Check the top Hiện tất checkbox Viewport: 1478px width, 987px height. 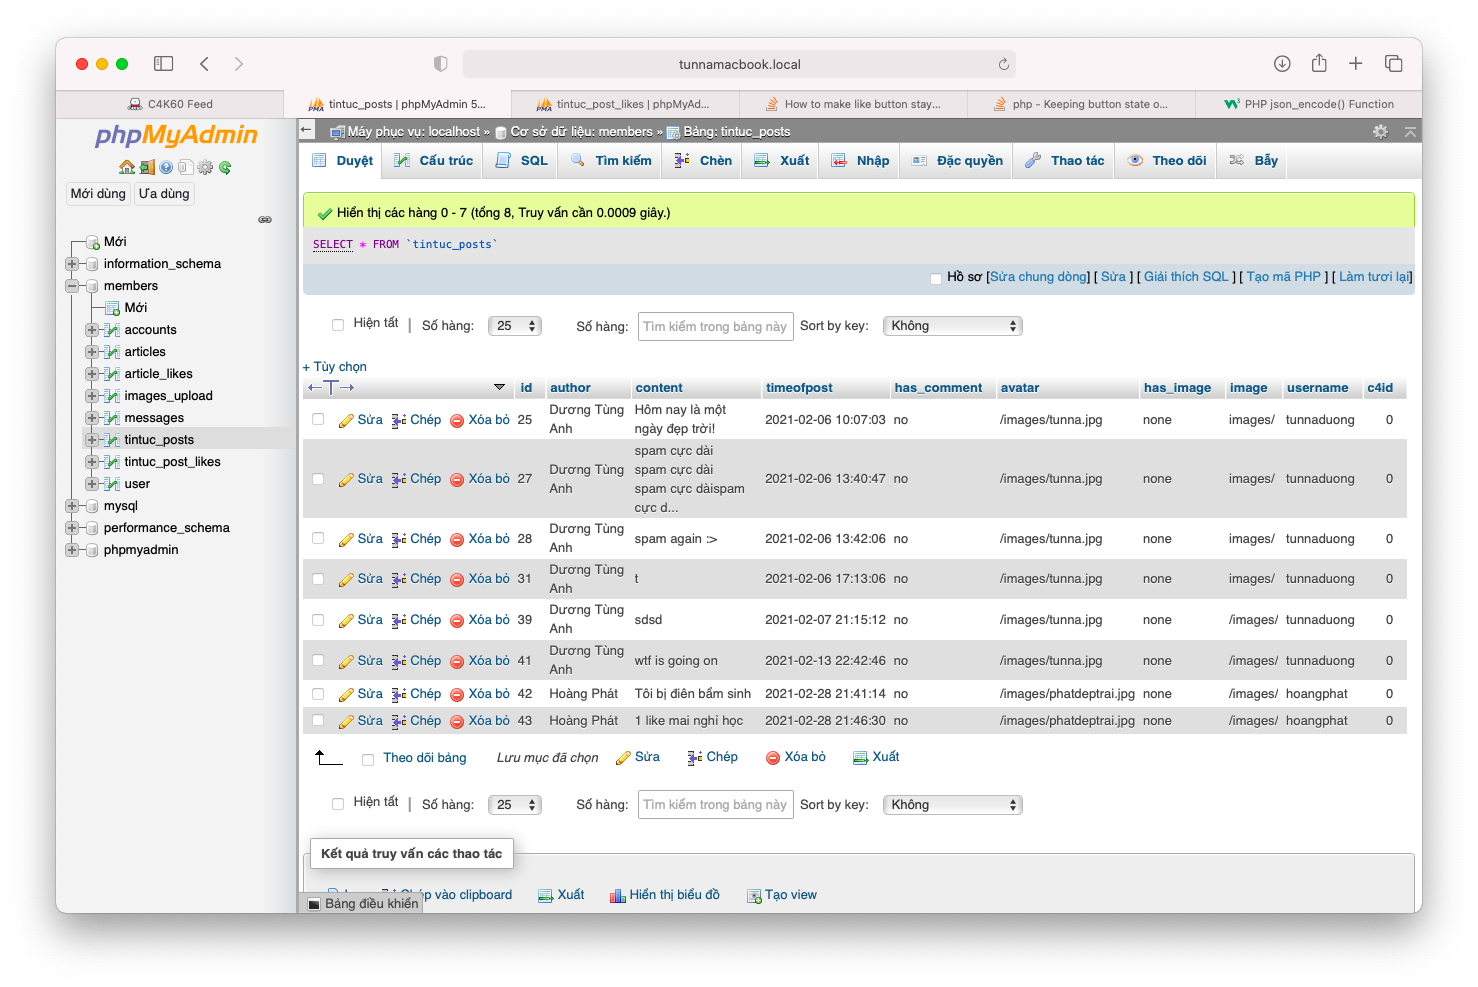pyautogui.click(x=338, y=324)
